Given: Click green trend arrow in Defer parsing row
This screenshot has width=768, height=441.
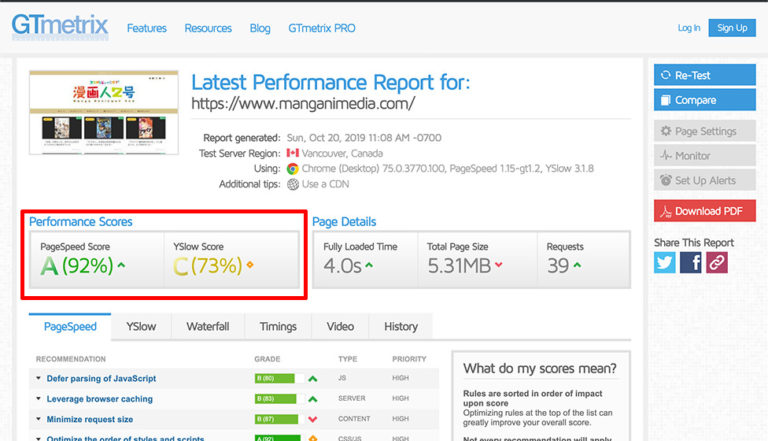Looking at the screenshot, I should click(x=312, y=379).
